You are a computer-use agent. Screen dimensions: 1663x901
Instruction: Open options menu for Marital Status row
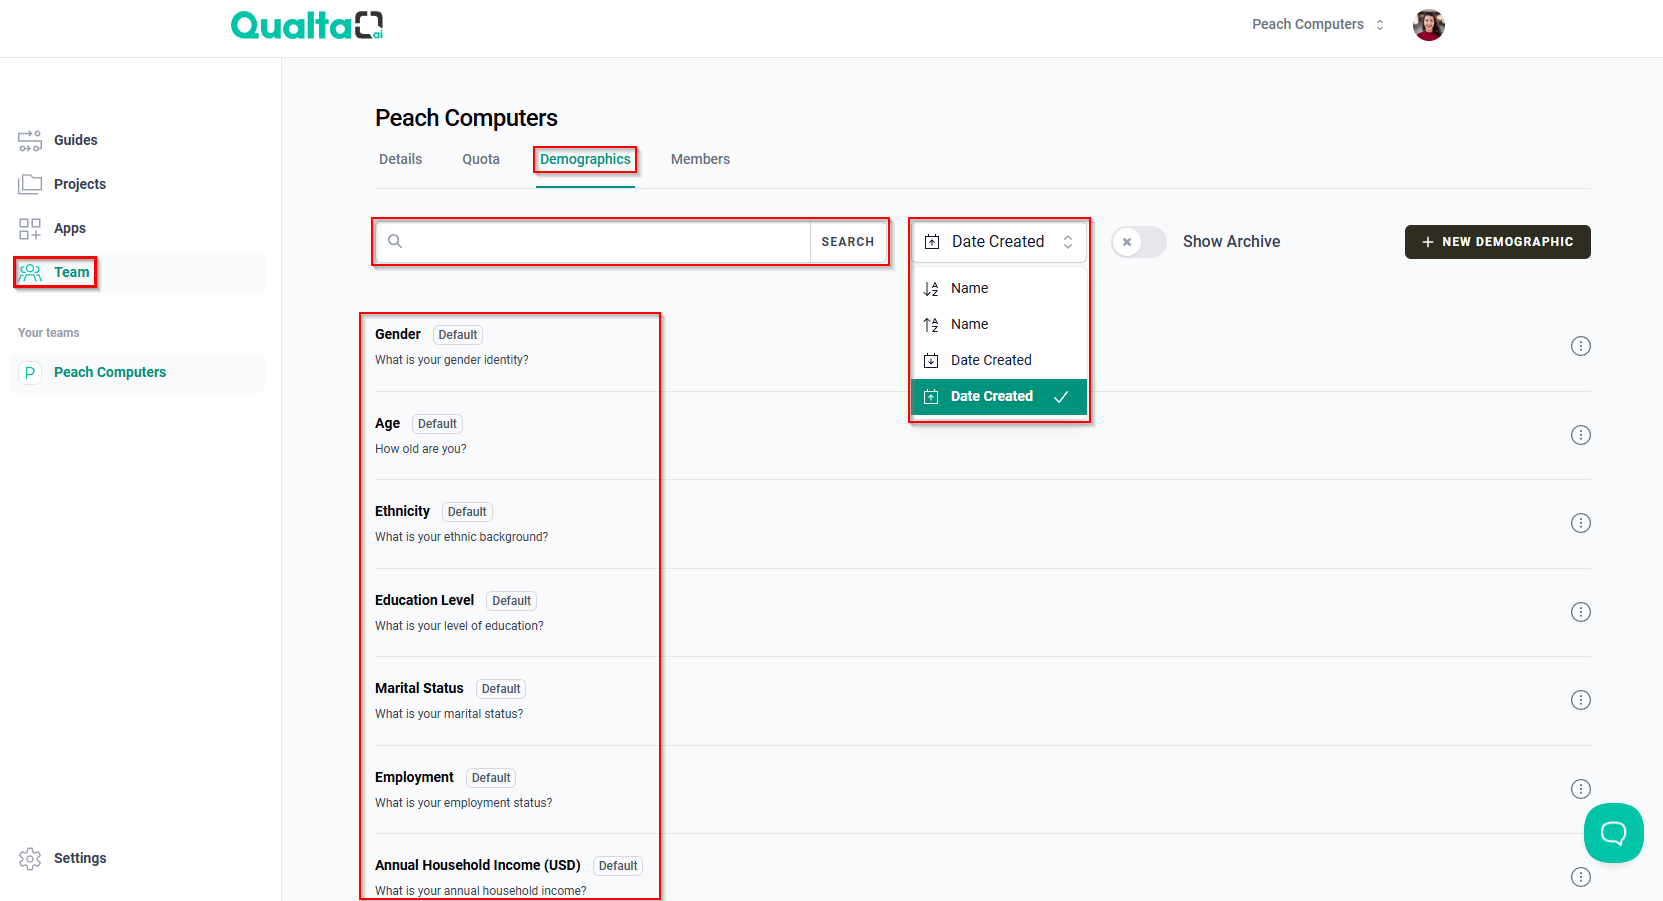click(x=1580, y=700)
